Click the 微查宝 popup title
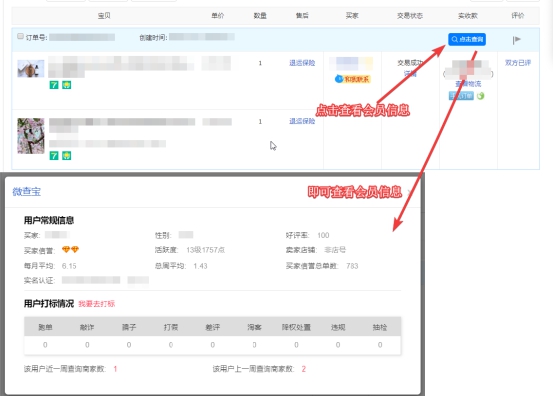 tap(26, 192)
